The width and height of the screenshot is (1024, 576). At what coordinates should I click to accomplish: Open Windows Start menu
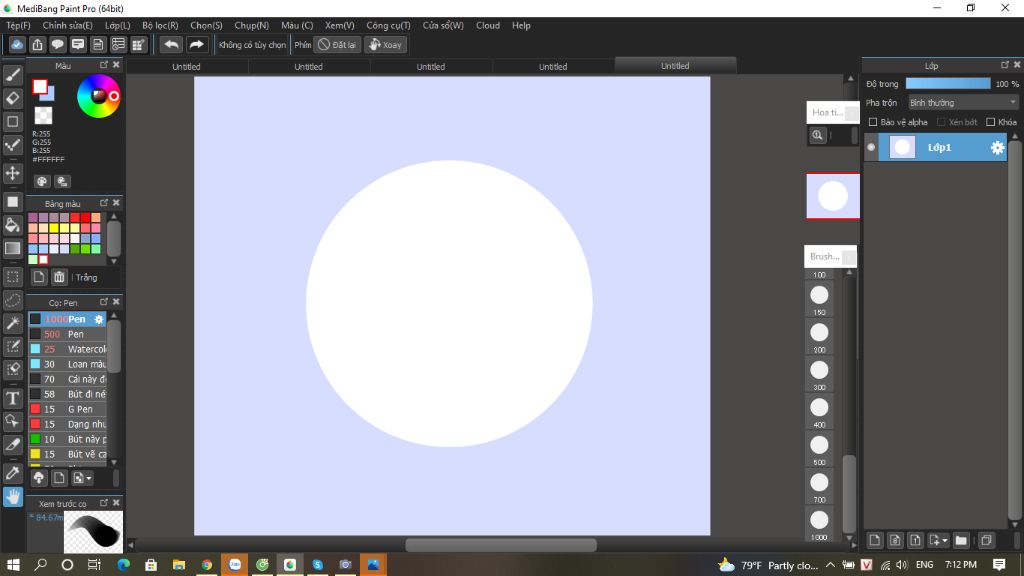12,565
